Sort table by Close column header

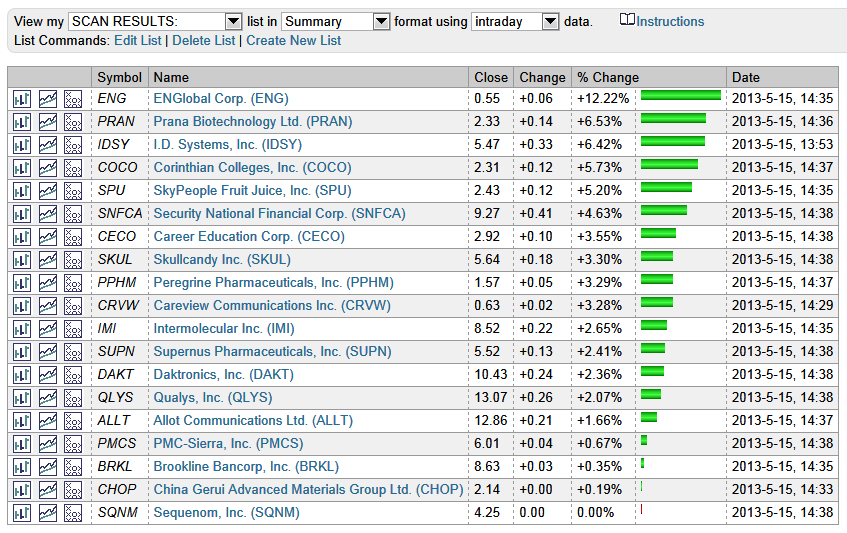[x=491, y=77]
